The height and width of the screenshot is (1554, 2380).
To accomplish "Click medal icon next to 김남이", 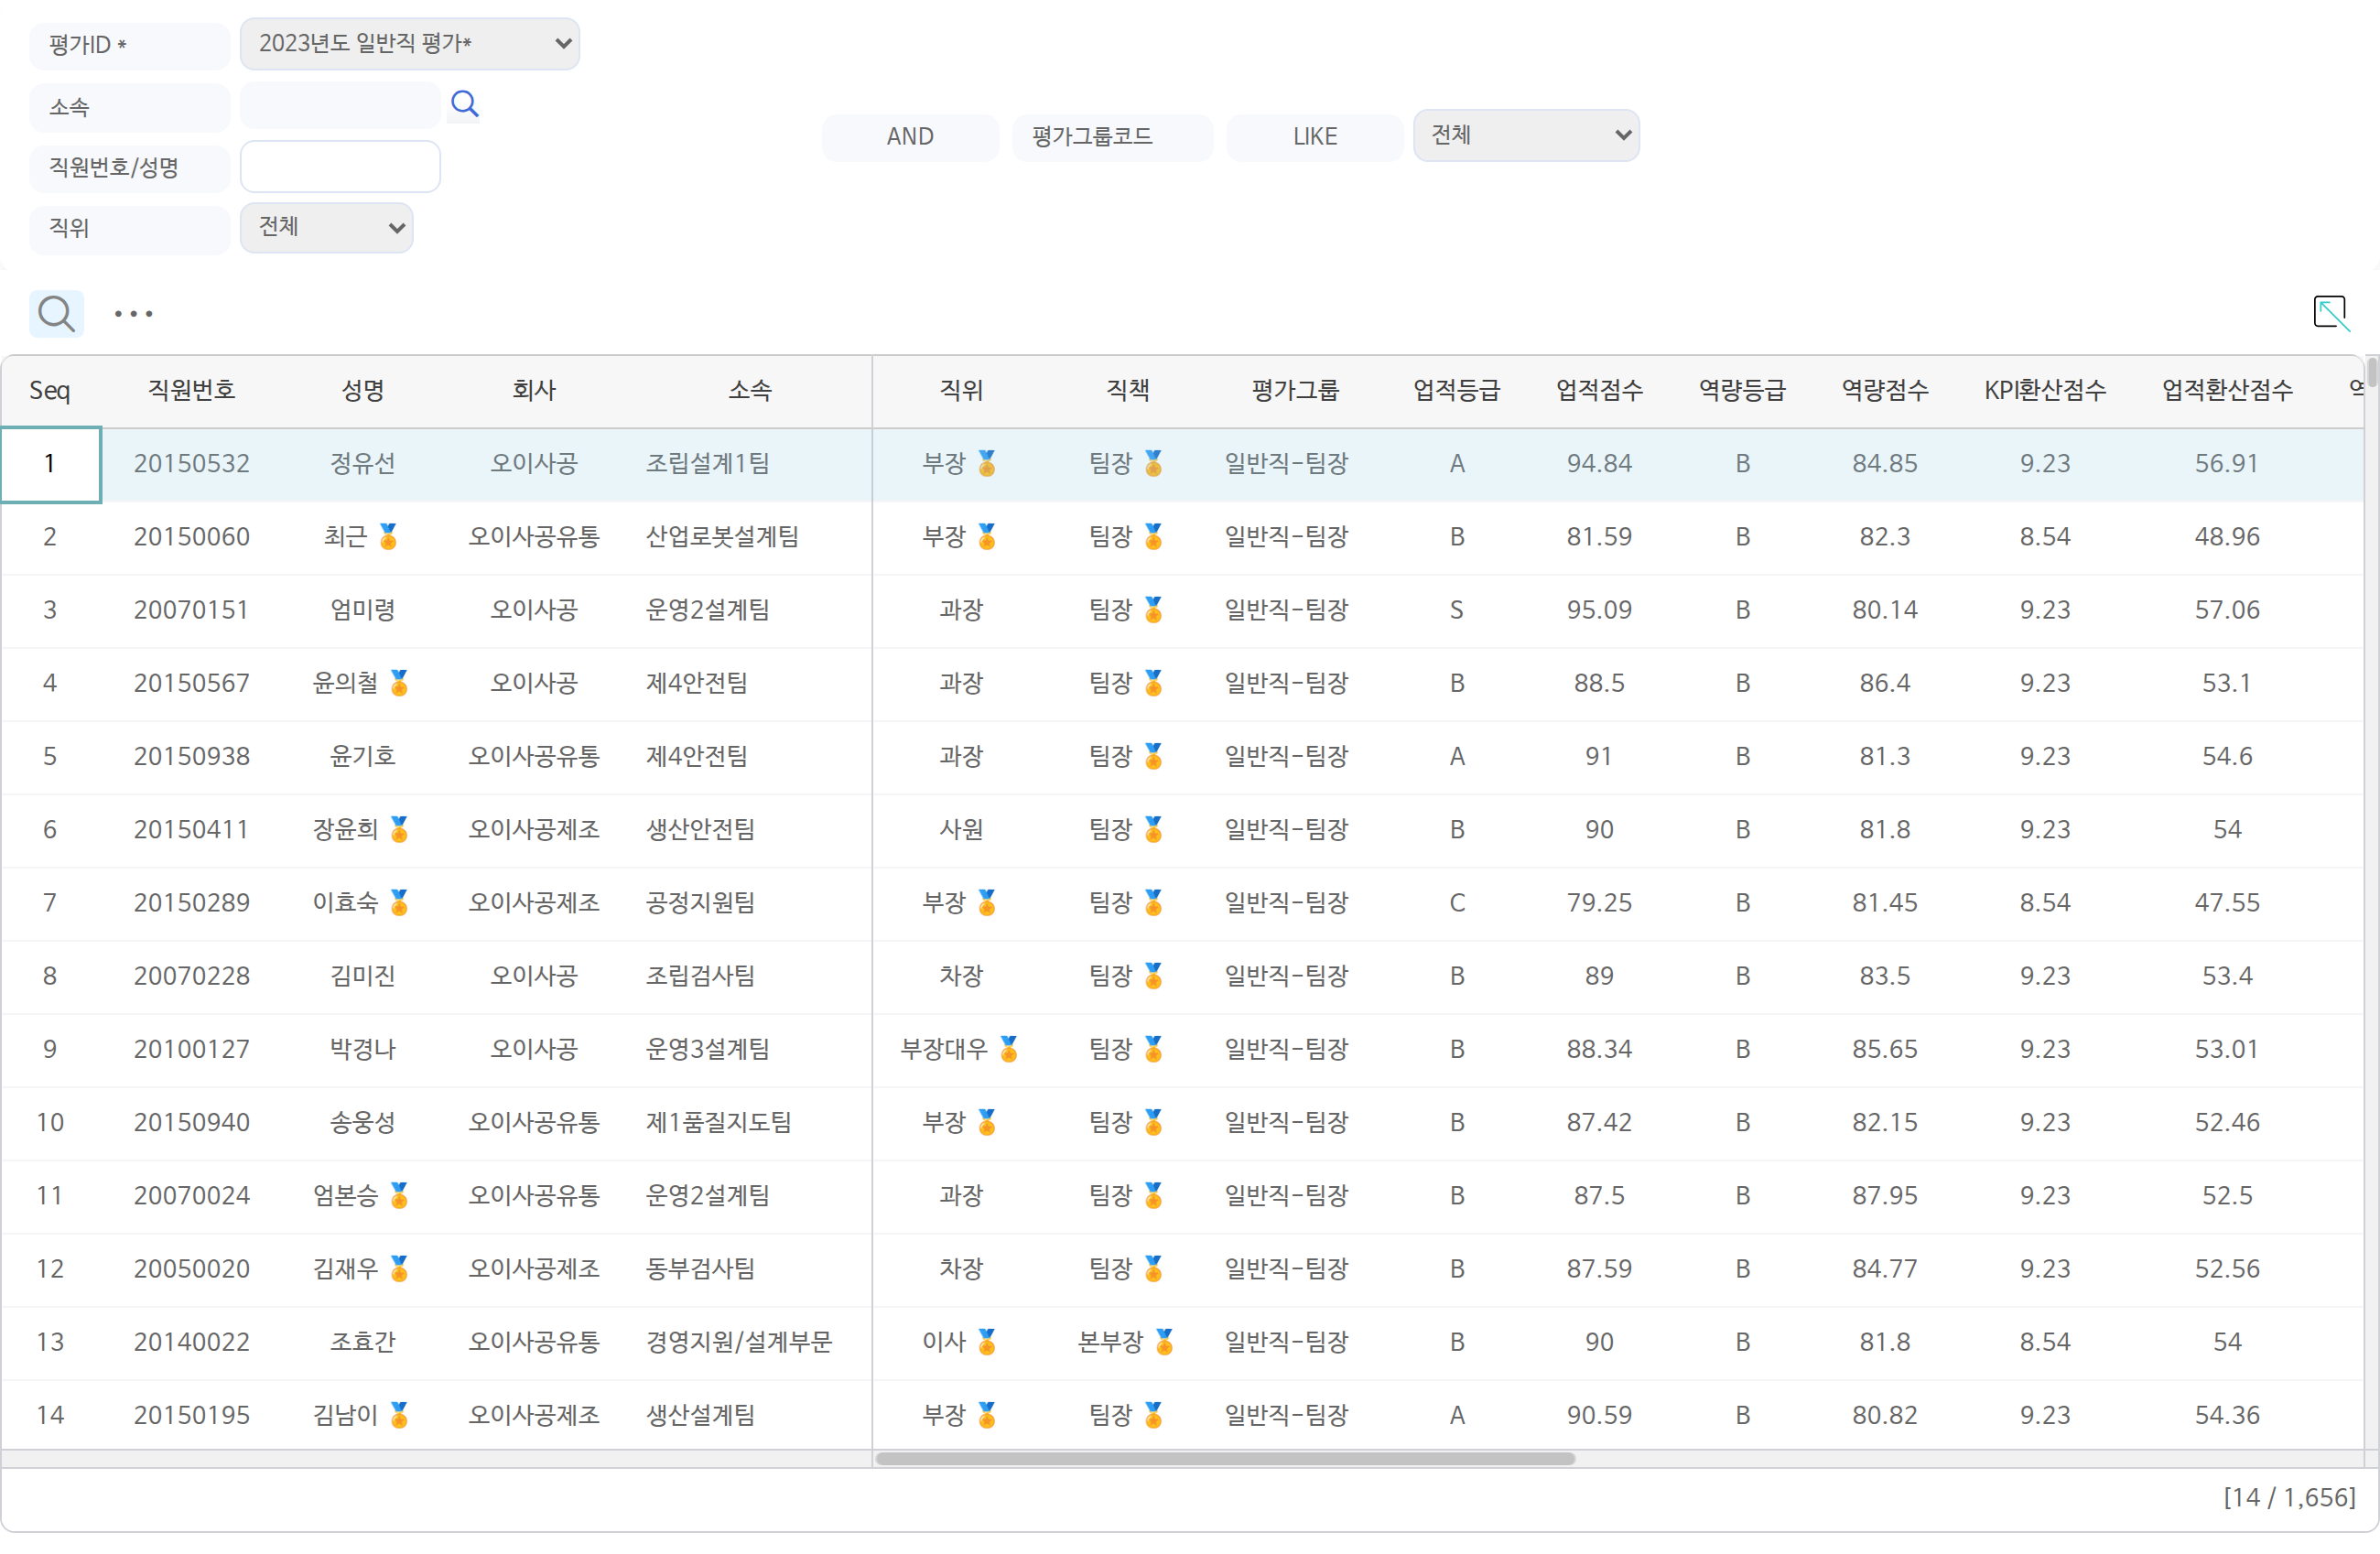I will (399, 1416).
